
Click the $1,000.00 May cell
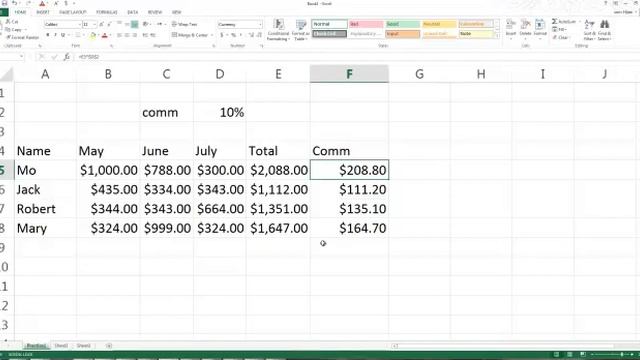click(x=108, y=170)
